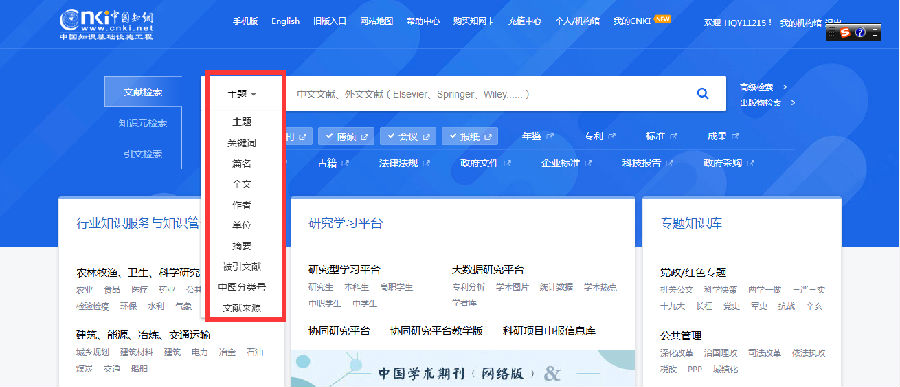Click external-link icon beside 年鉴
Screen dimensions: 900x387
coord(550,137)
